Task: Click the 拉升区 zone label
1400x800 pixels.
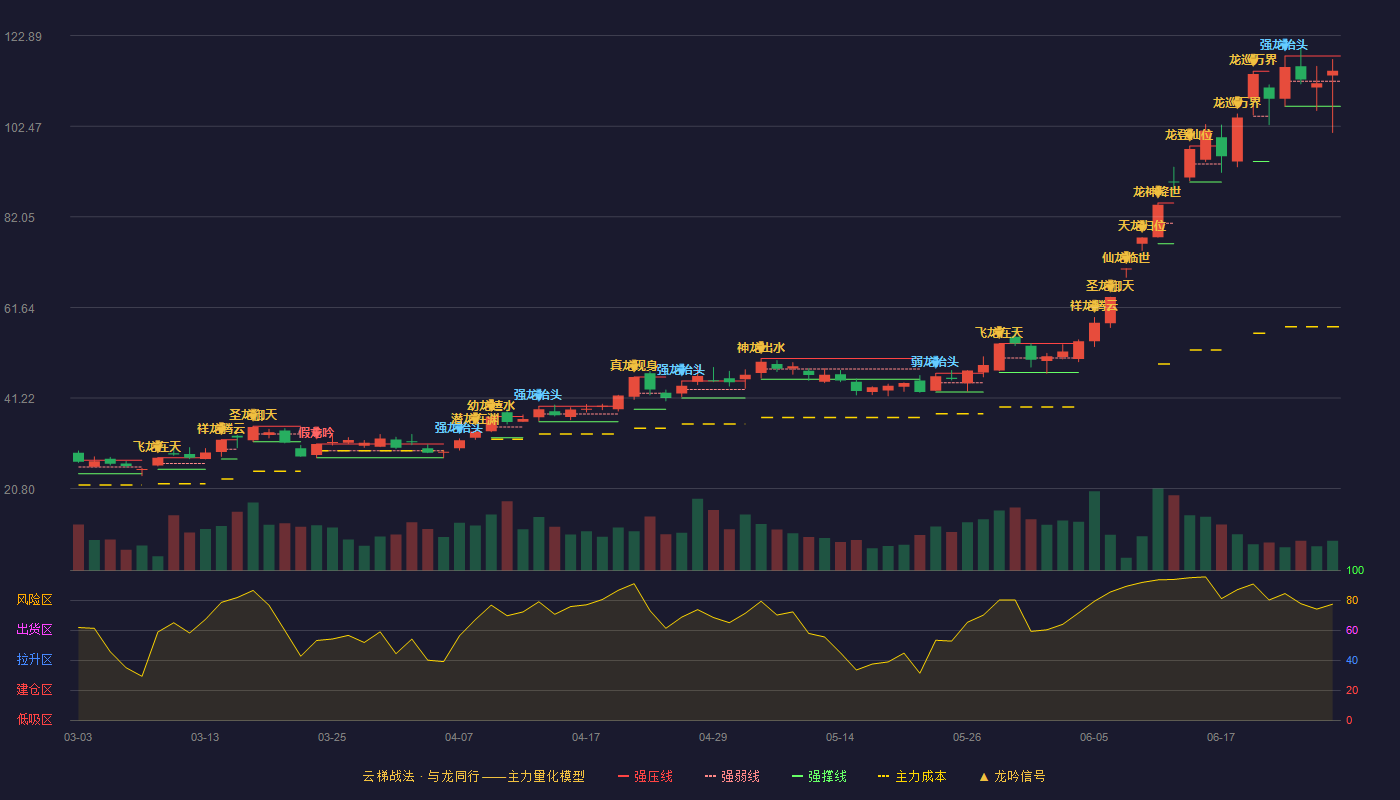Action: 35,660
